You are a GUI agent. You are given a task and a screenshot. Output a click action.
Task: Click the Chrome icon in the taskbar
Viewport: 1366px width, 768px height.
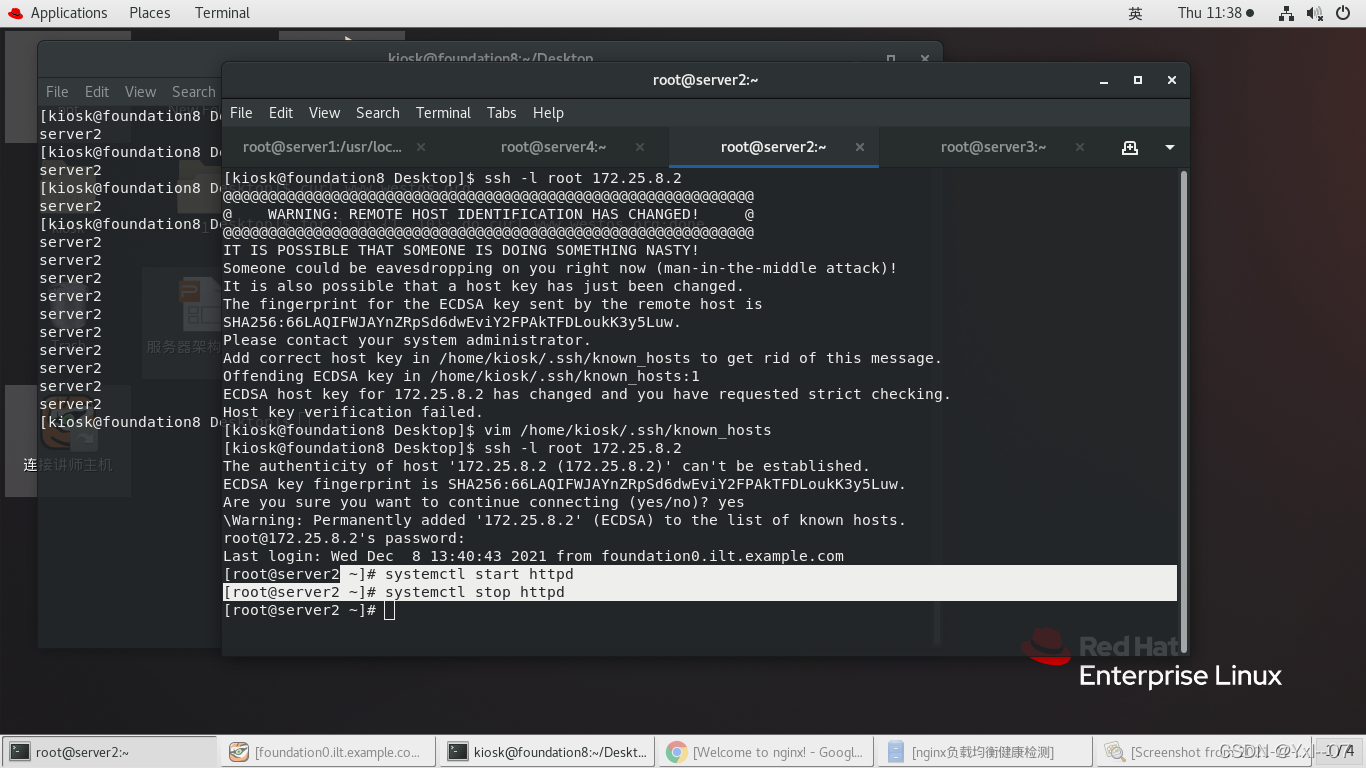click(676, 752)
